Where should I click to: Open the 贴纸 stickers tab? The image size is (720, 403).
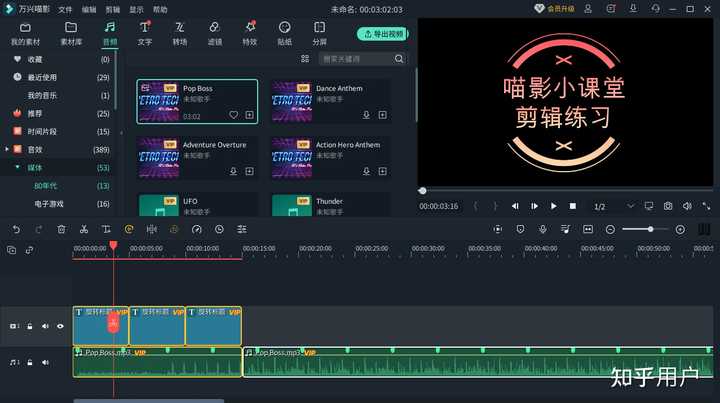tap(284, 34)
